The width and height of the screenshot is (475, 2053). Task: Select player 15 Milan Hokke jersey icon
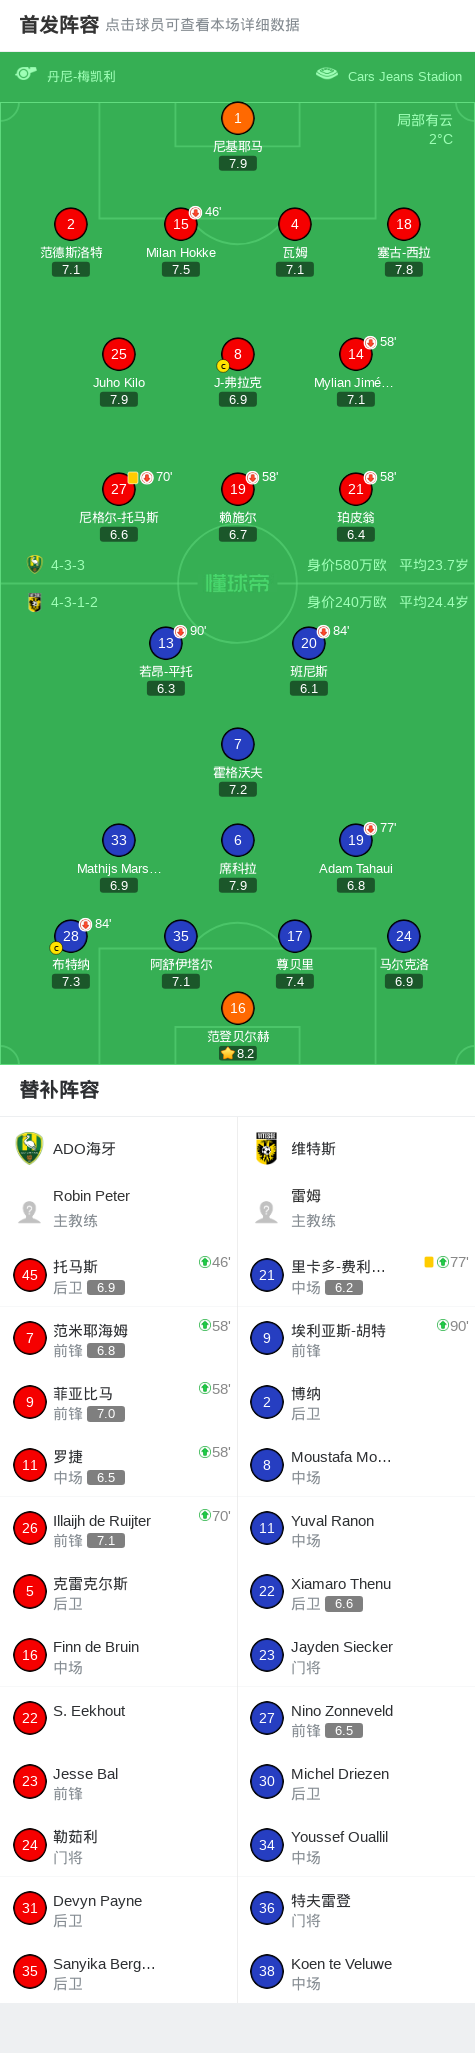pos(181,224)
